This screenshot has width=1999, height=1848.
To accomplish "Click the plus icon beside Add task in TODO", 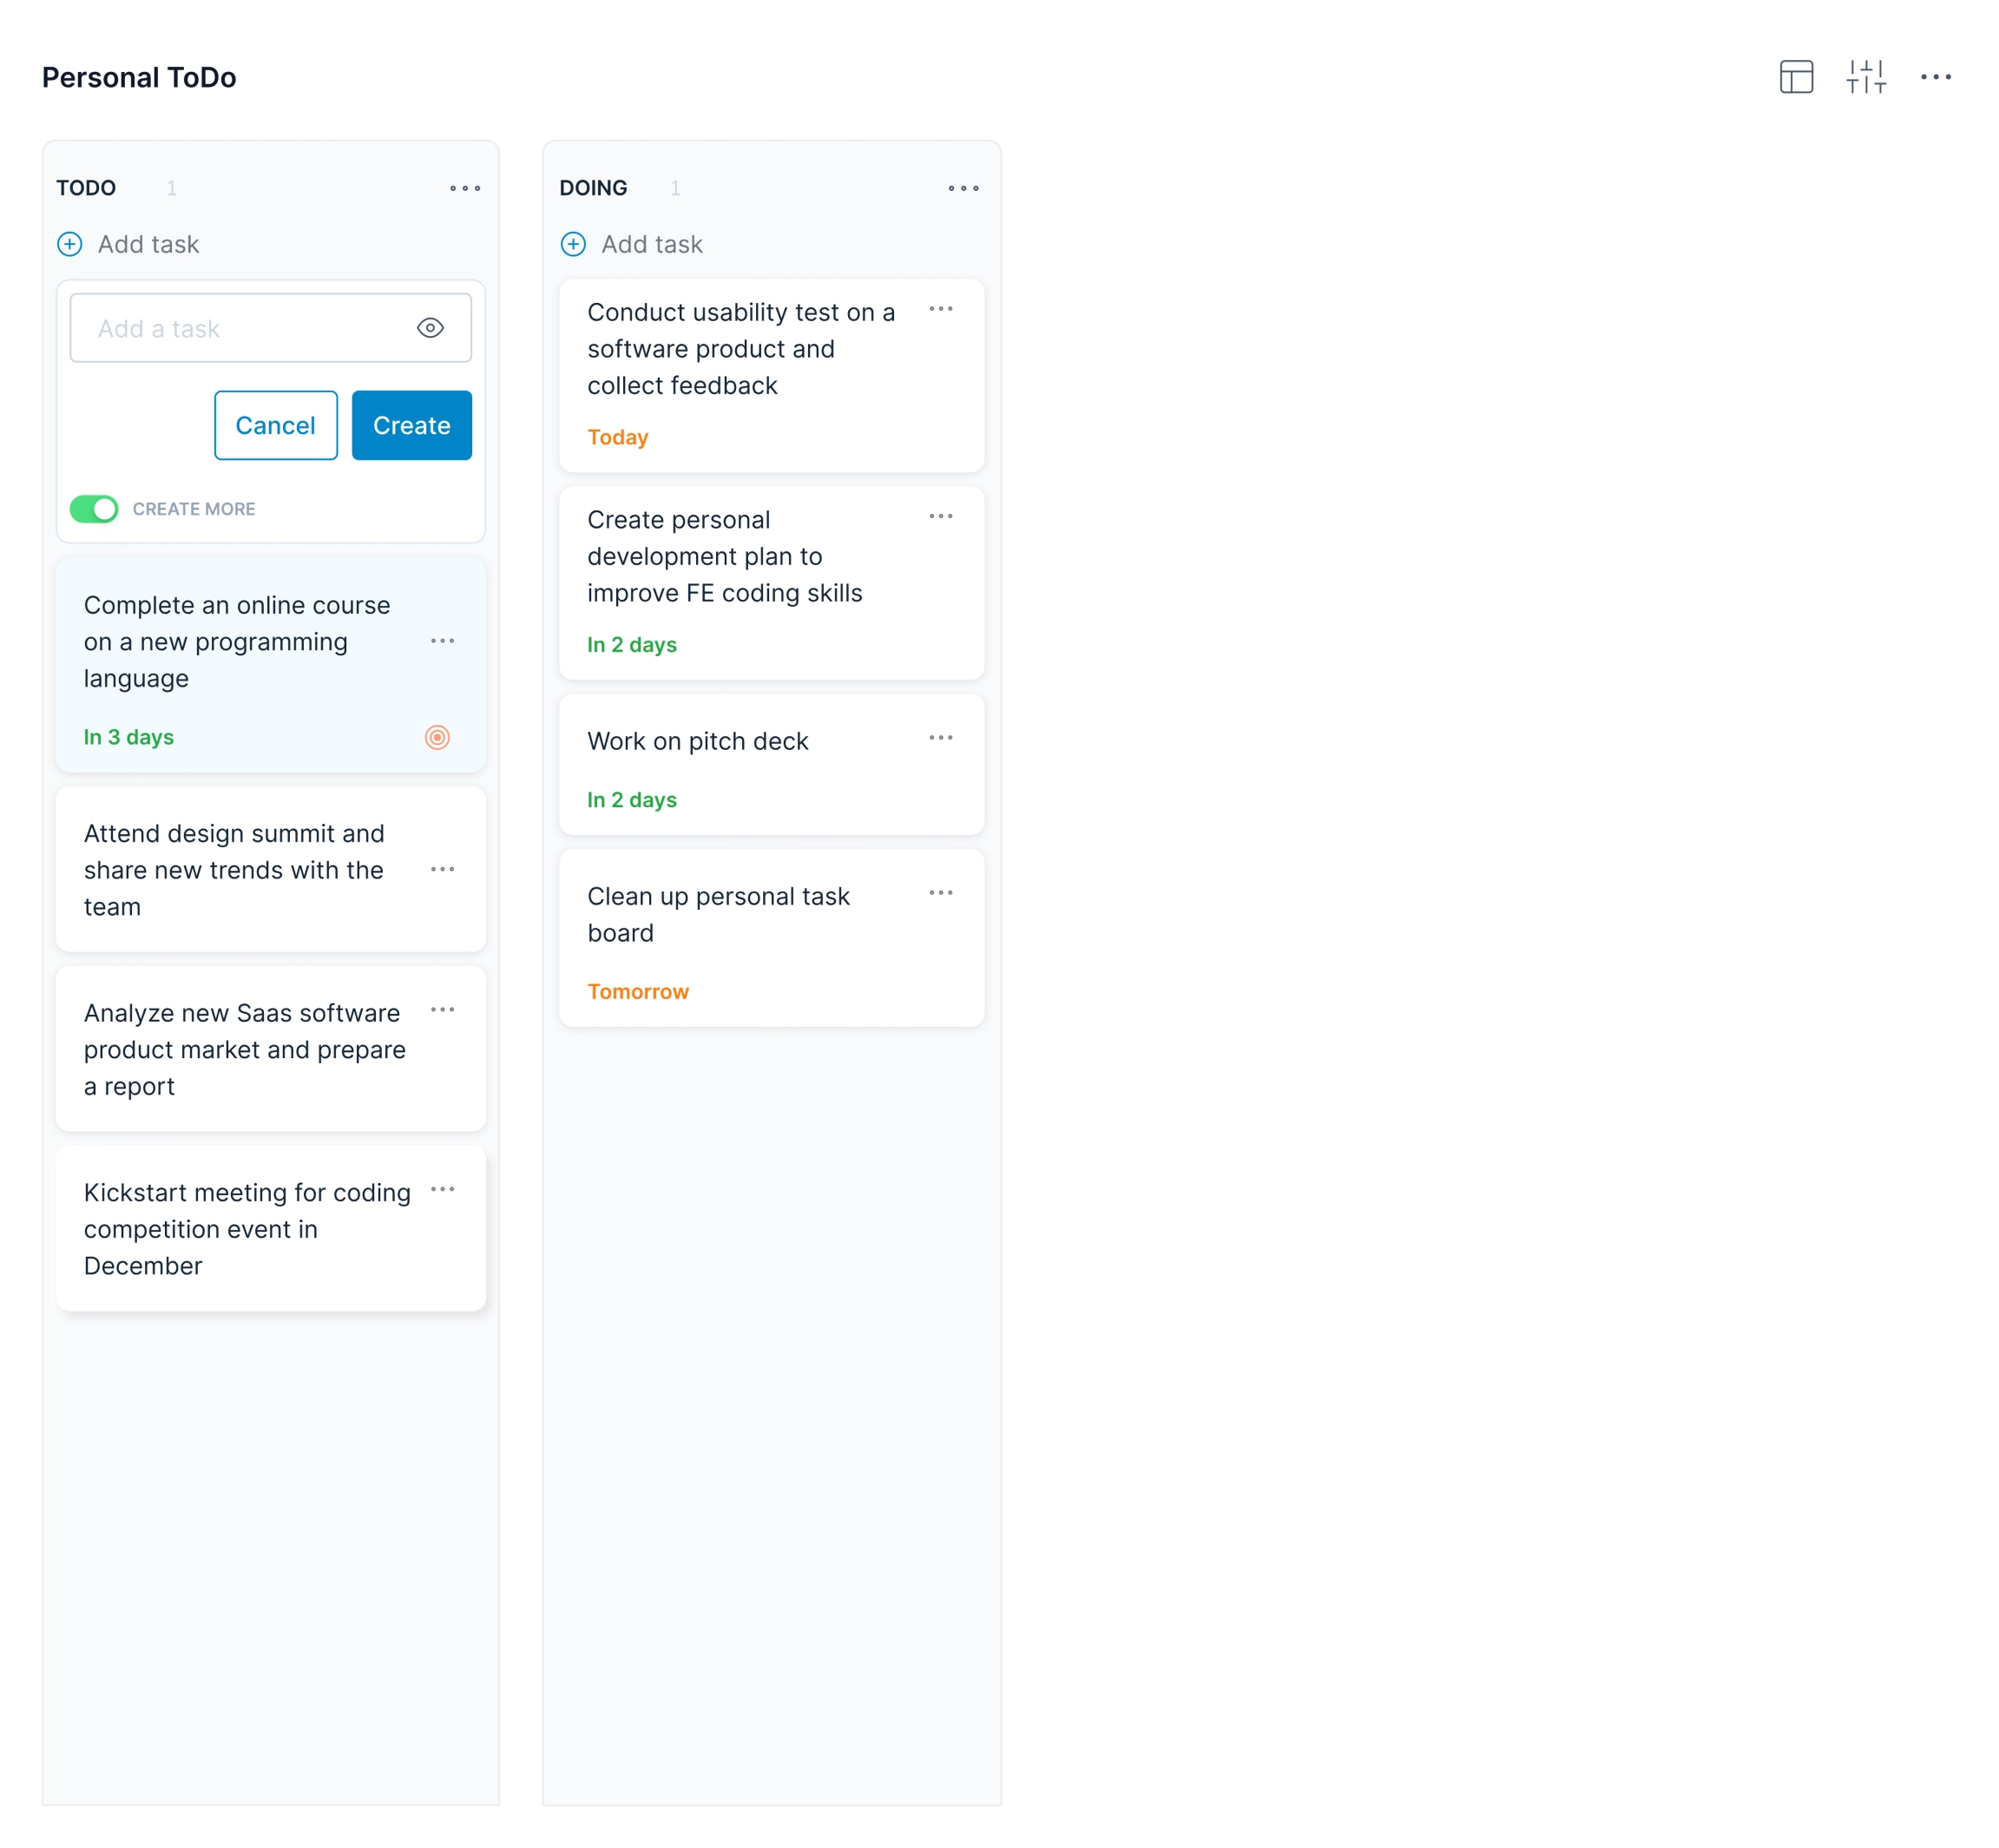I will (69, 244).
